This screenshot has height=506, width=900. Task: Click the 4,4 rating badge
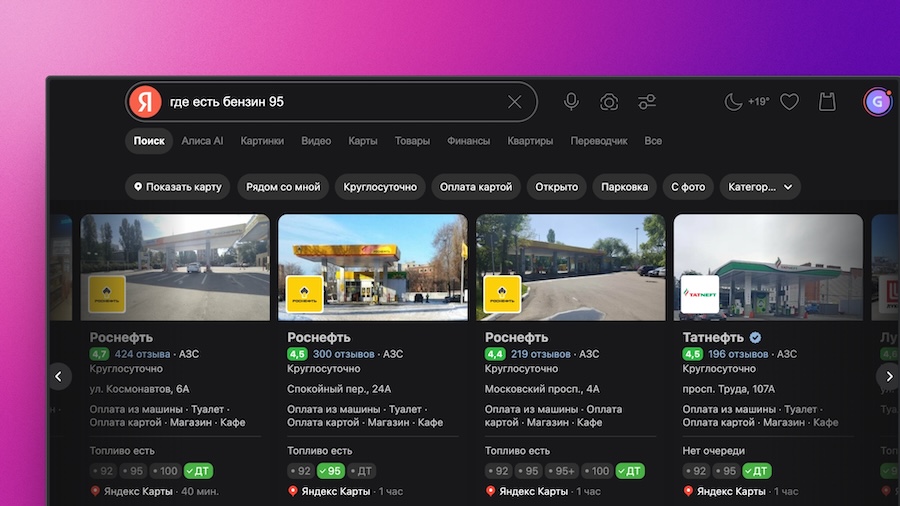point(495,354)
